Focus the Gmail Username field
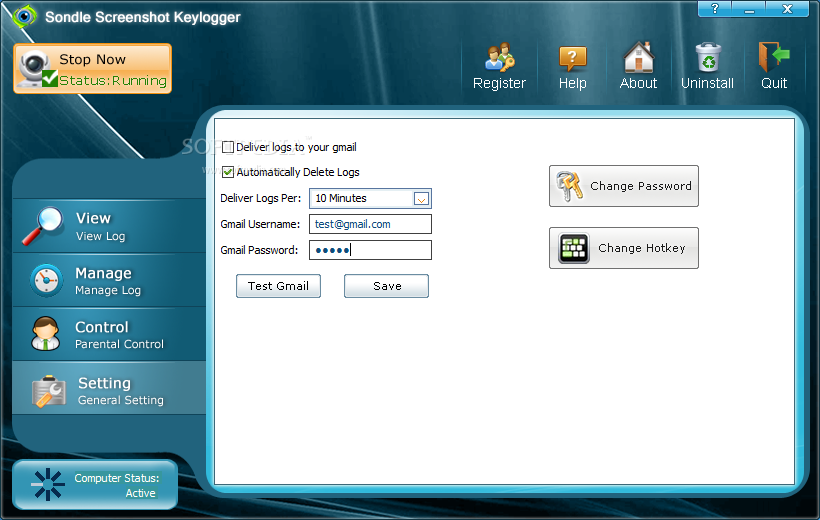Image resolution: width=820 pixels, height=520 pixels. pyautogui.click(x=370, y=224)
